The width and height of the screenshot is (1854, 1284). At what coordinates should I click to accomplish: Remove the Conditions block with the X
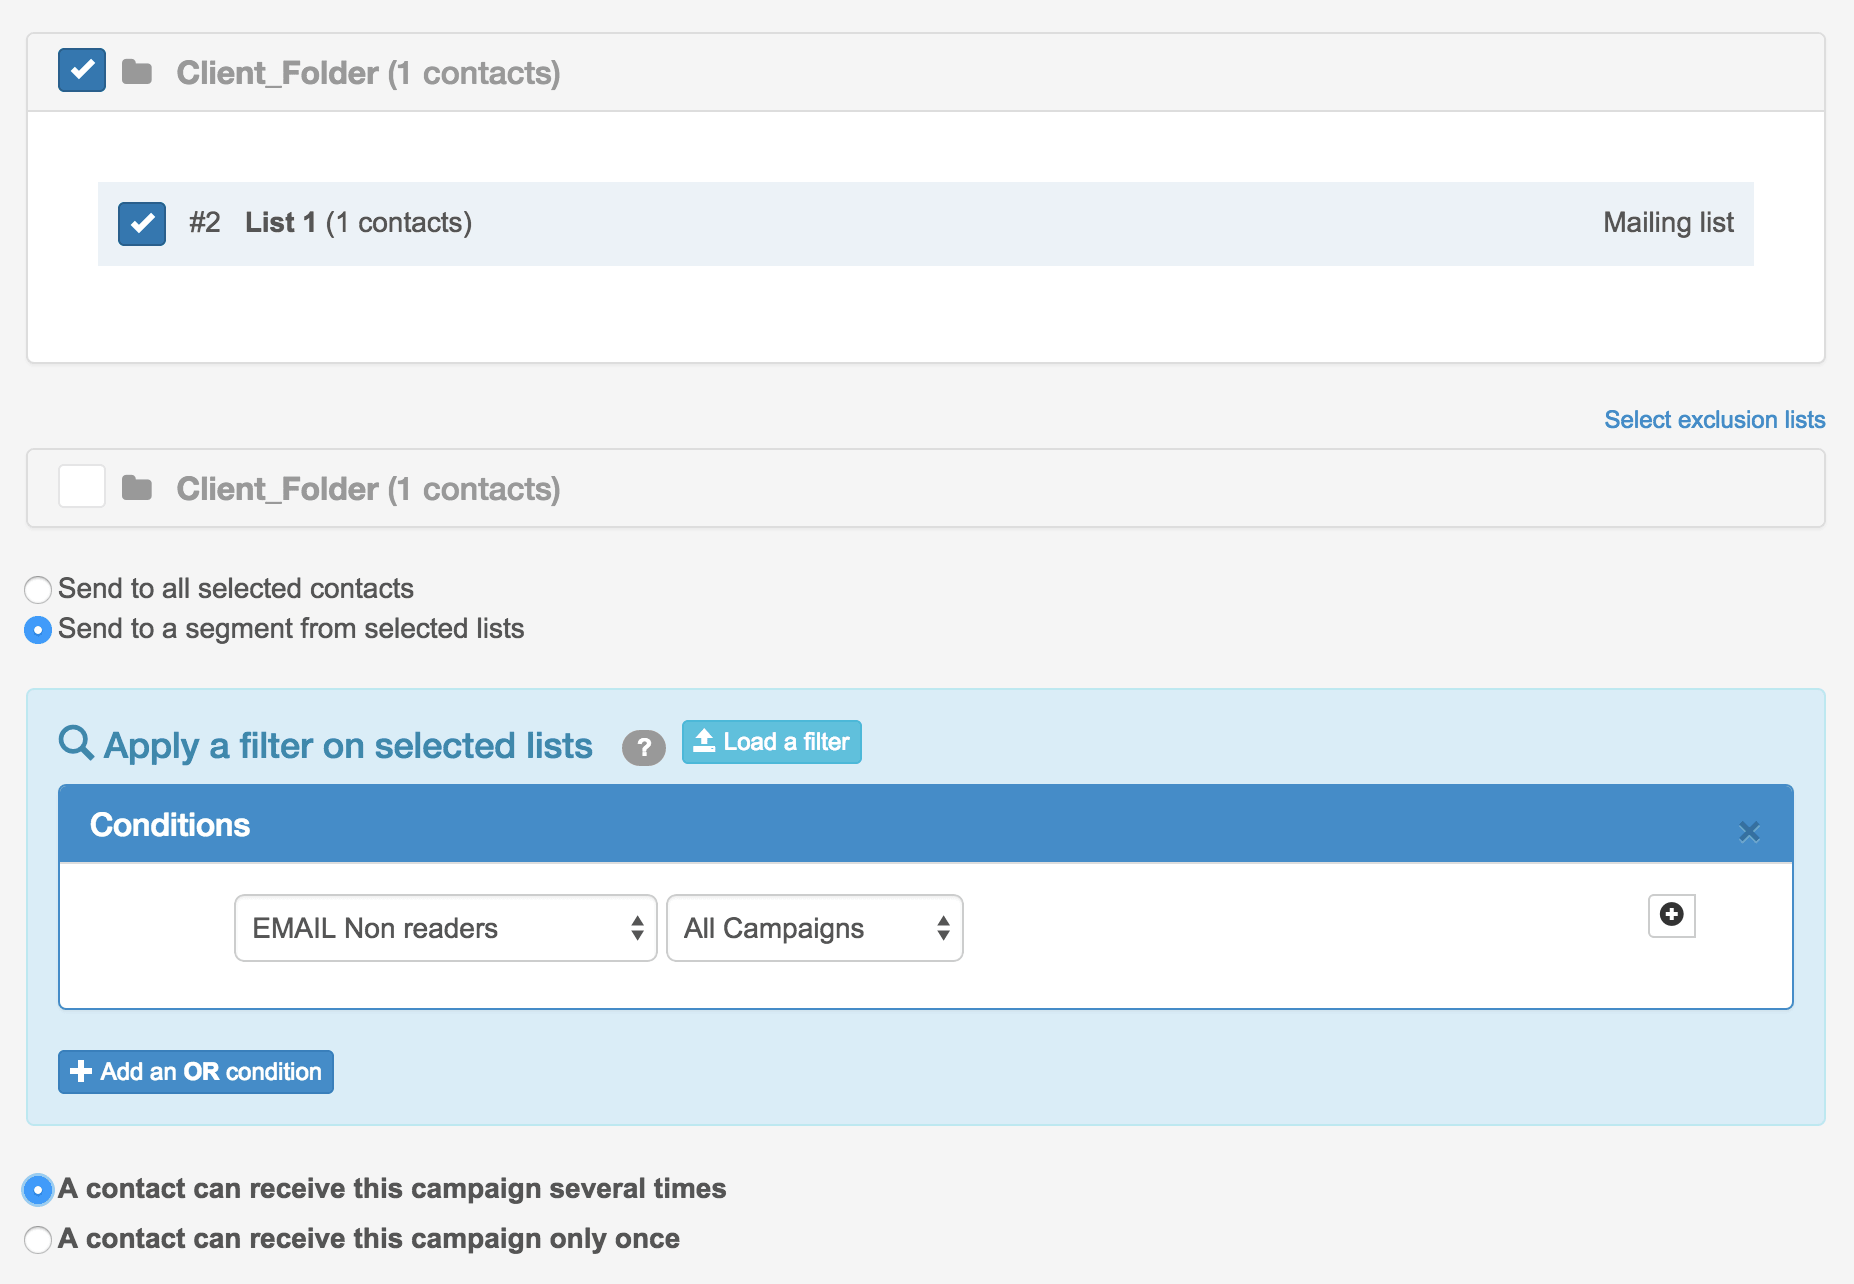click(1749, 831)
